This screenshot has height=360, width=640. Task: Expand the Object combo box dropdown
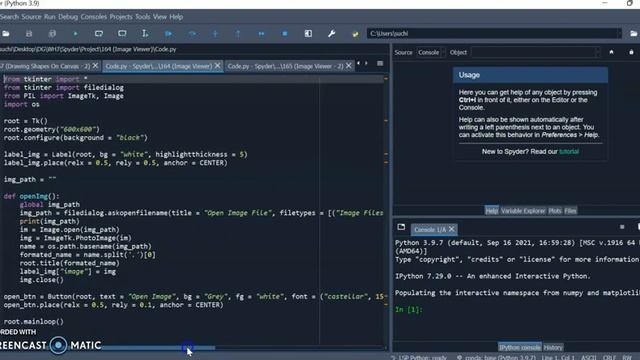pyautogui.click(x=598, y=52)
